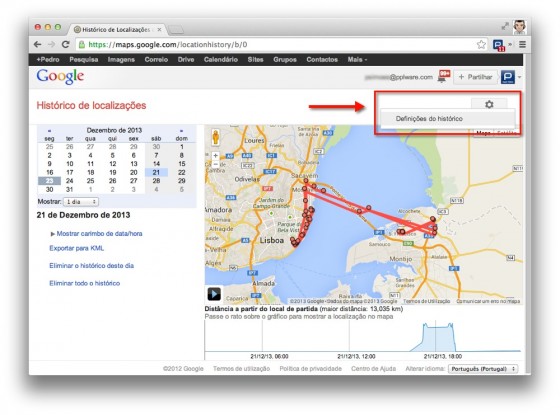
Task: Open the +Pedro menu item
Action: pos(48,60)
